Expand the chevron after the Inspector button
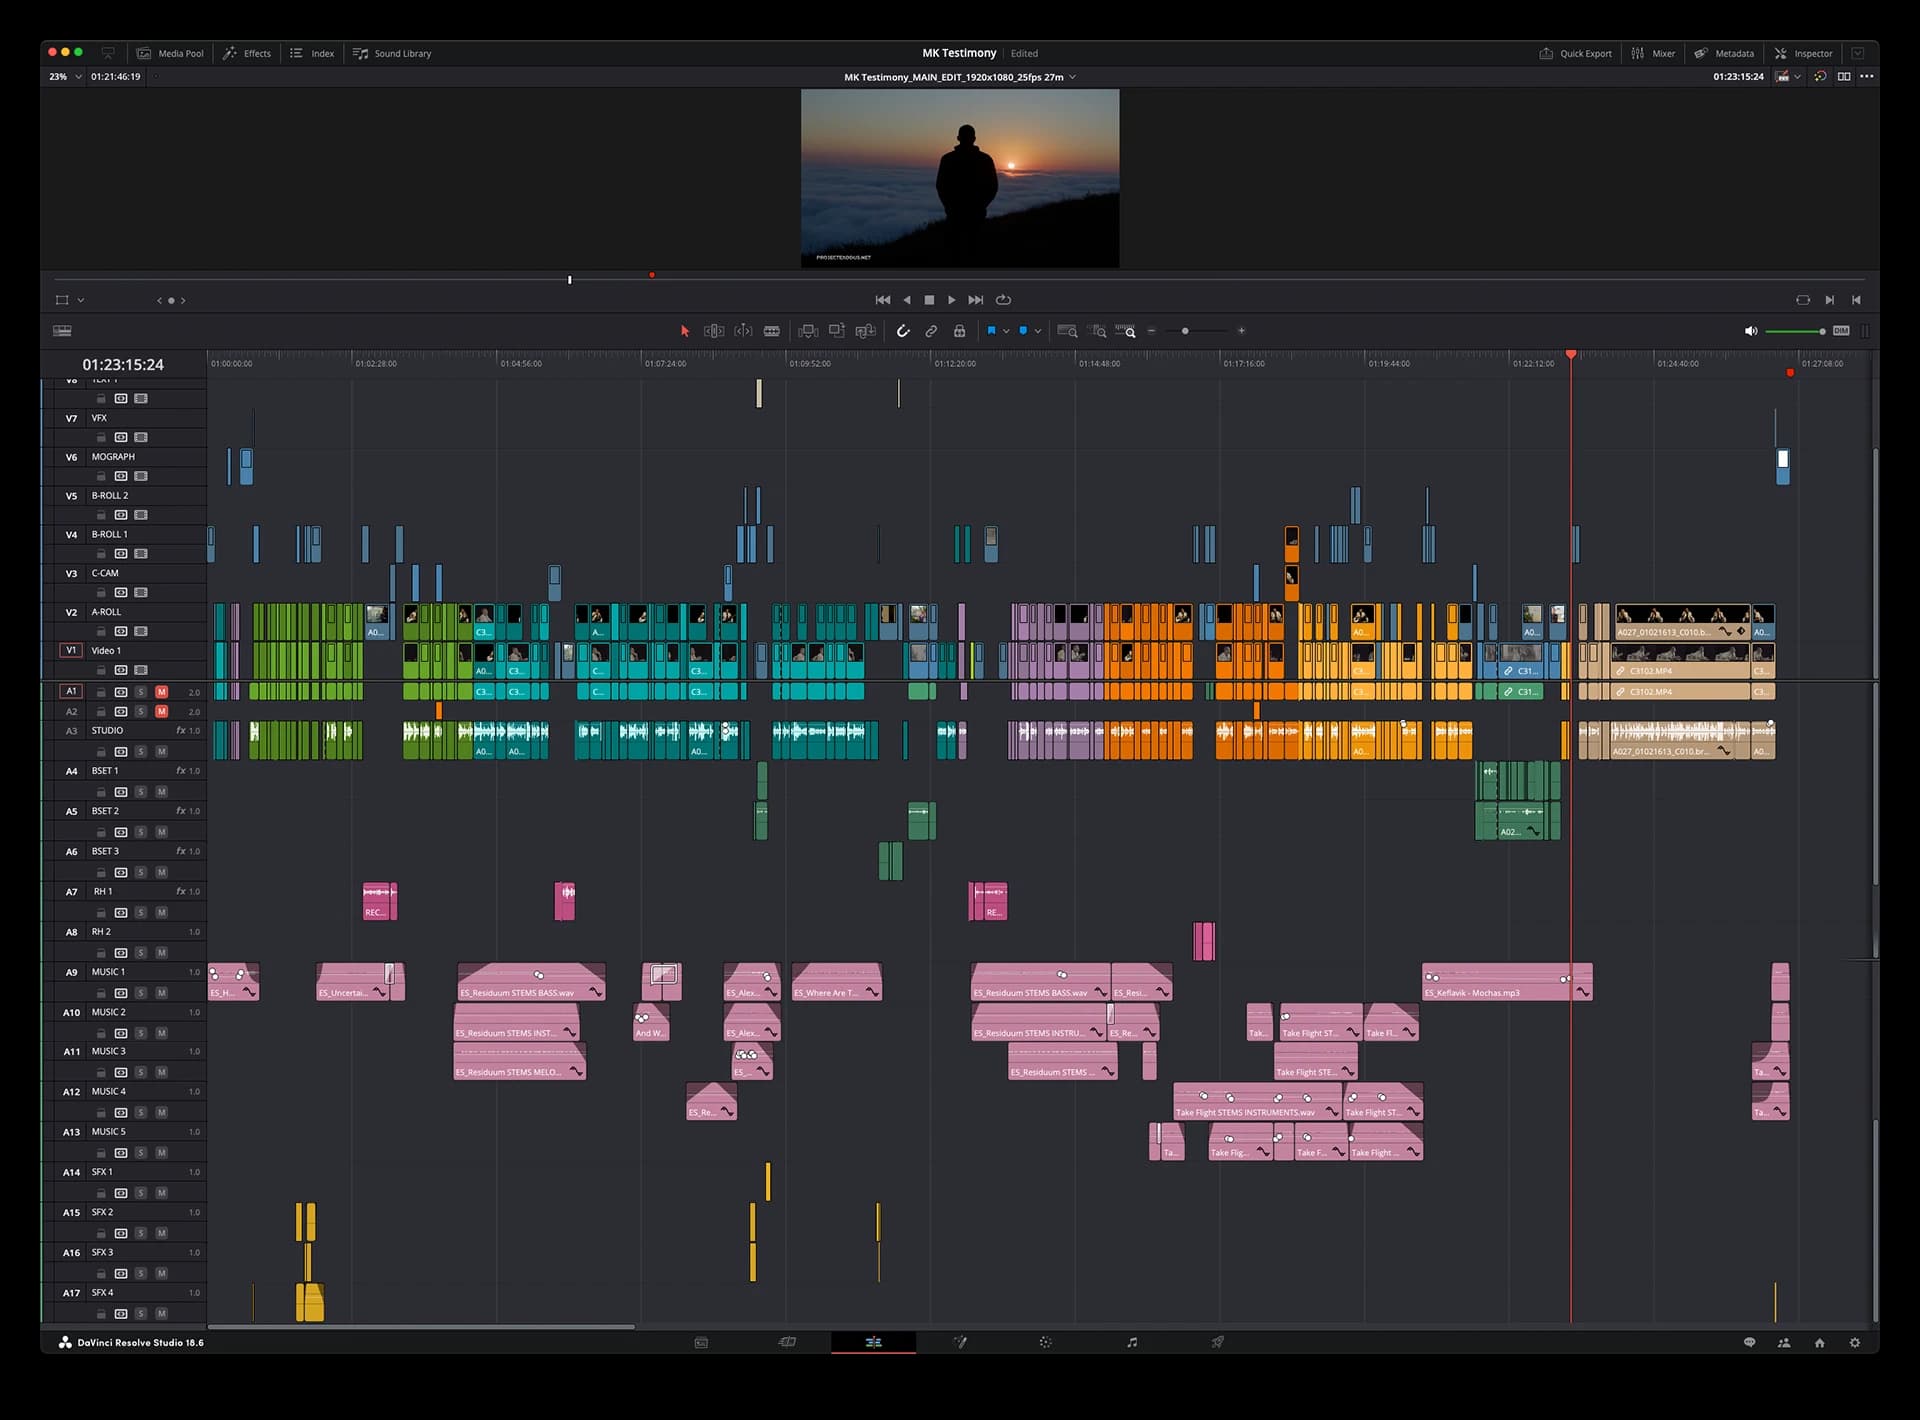Screen dimensions: 1920x1420 pos(1857,53)
